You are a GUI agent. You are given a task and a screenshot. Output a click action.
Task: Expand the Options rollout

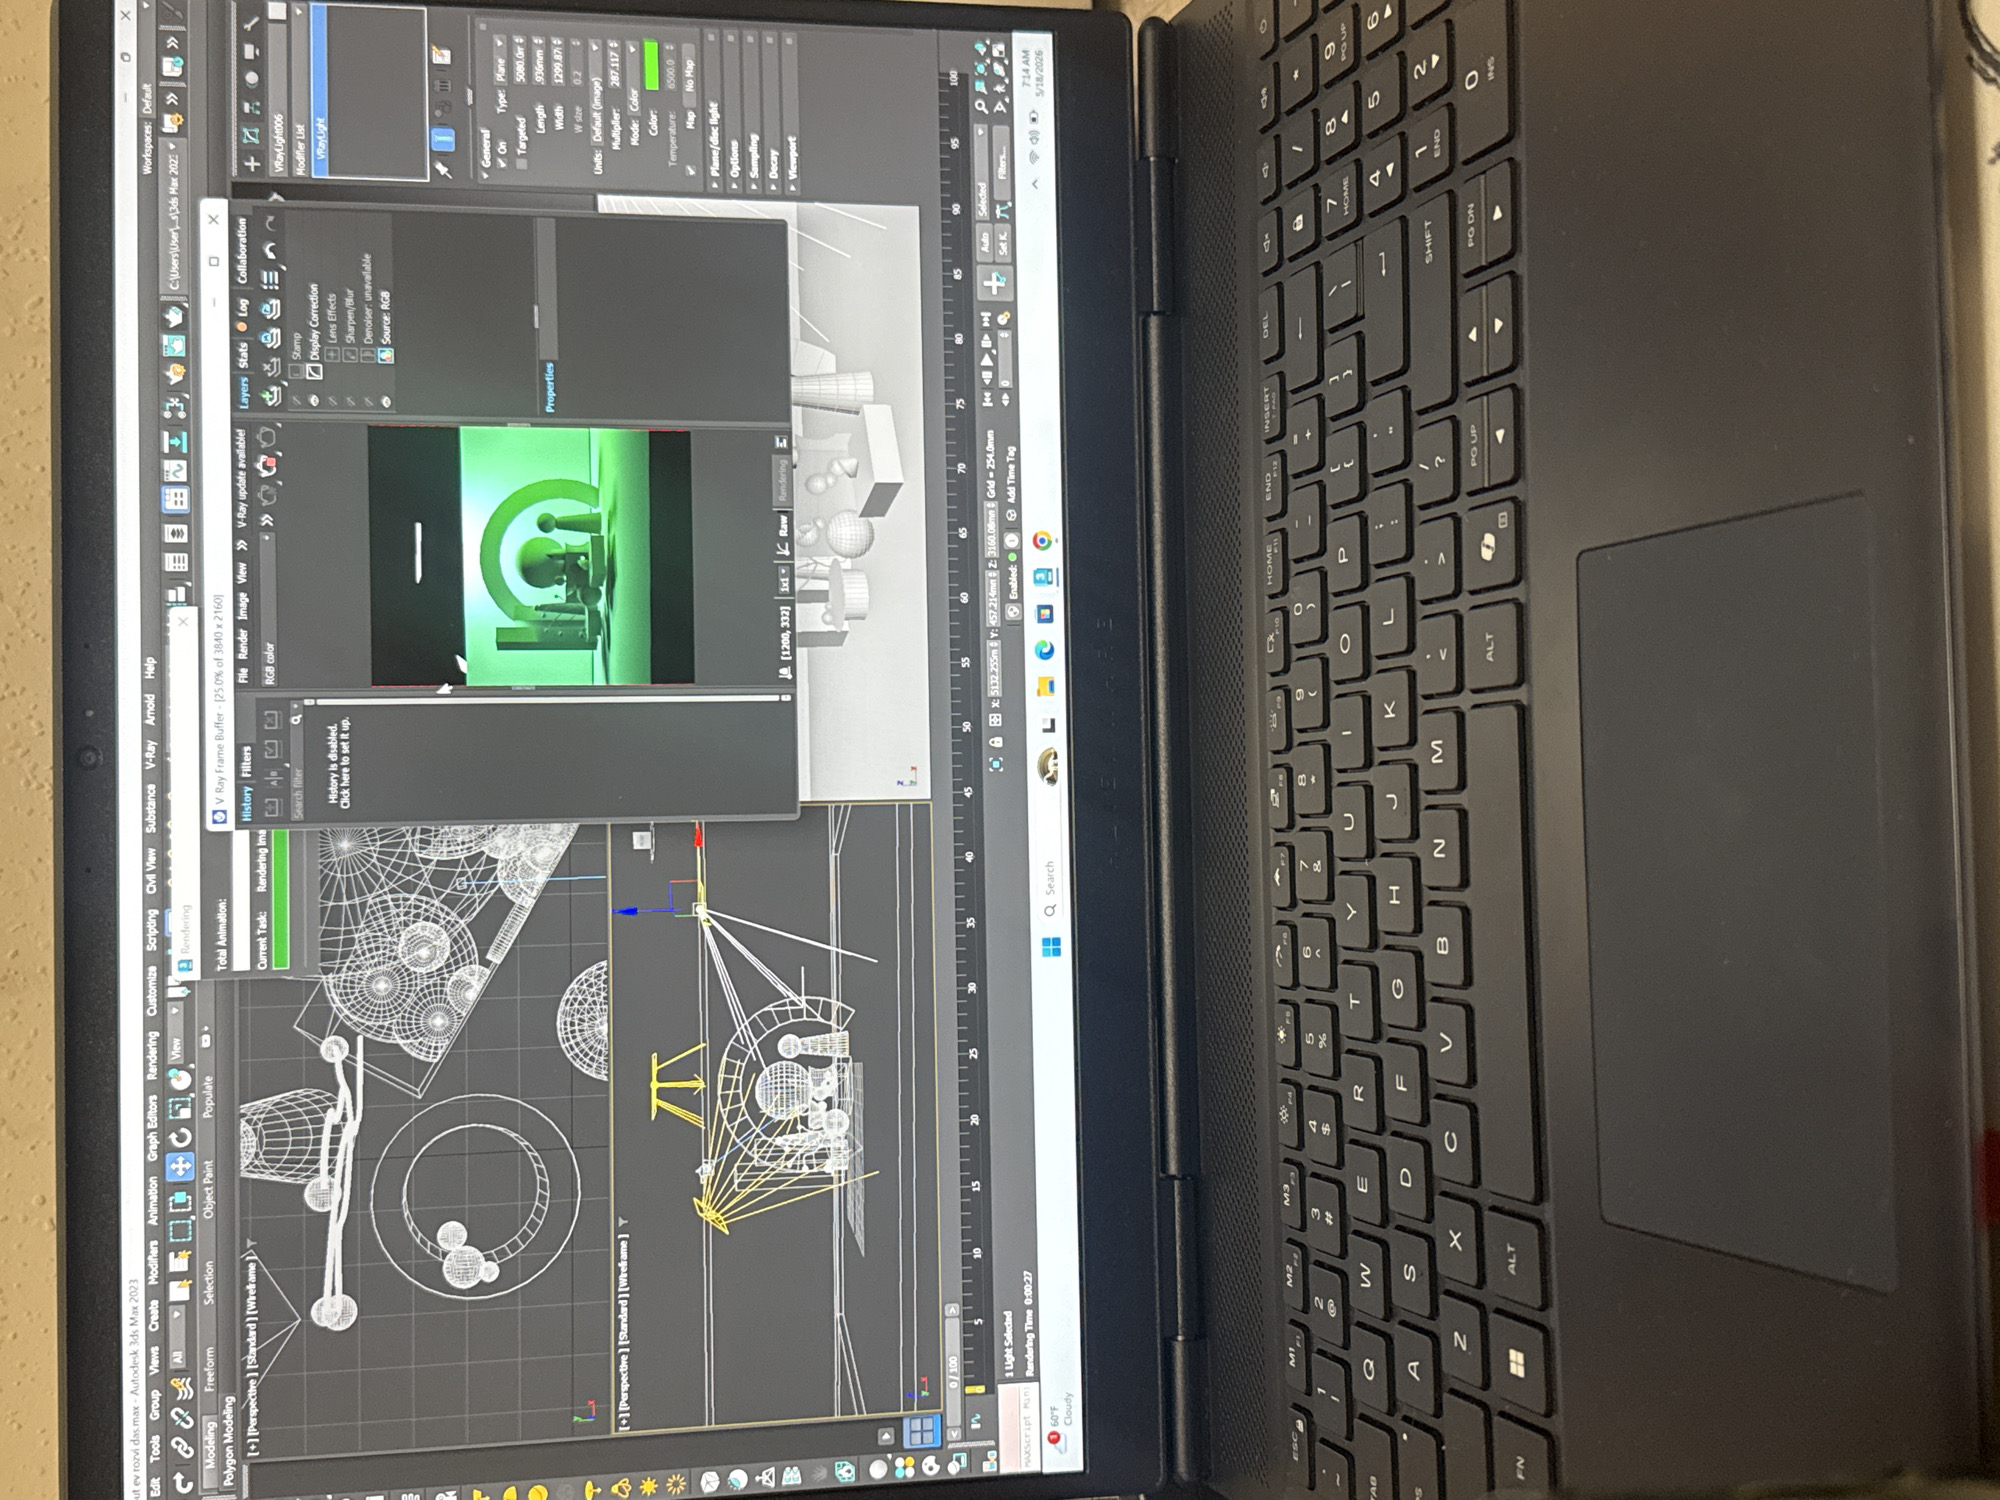tap(734, 112)
